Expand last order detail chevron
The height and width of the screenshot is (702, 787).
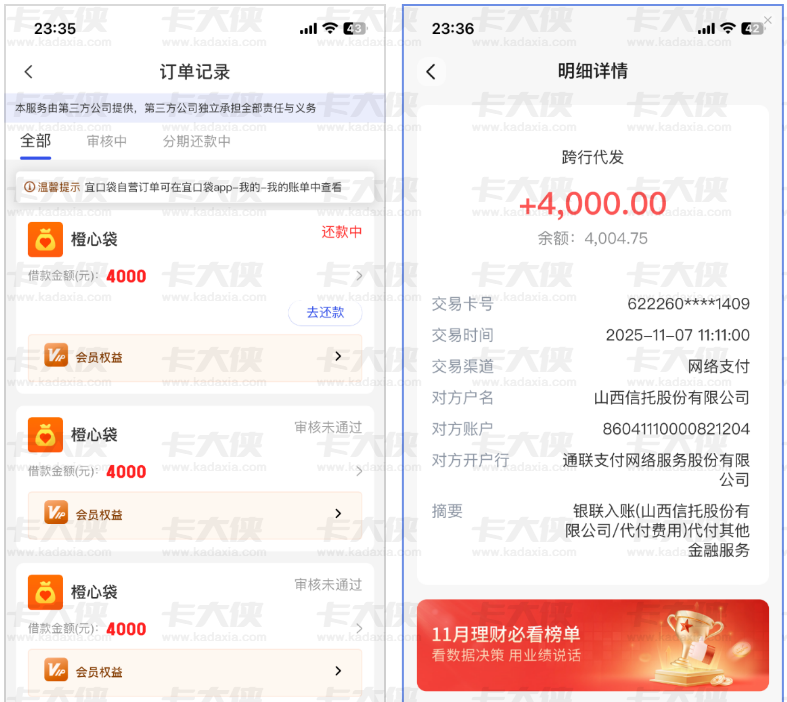pyautogui.click(x=359, y=628)
